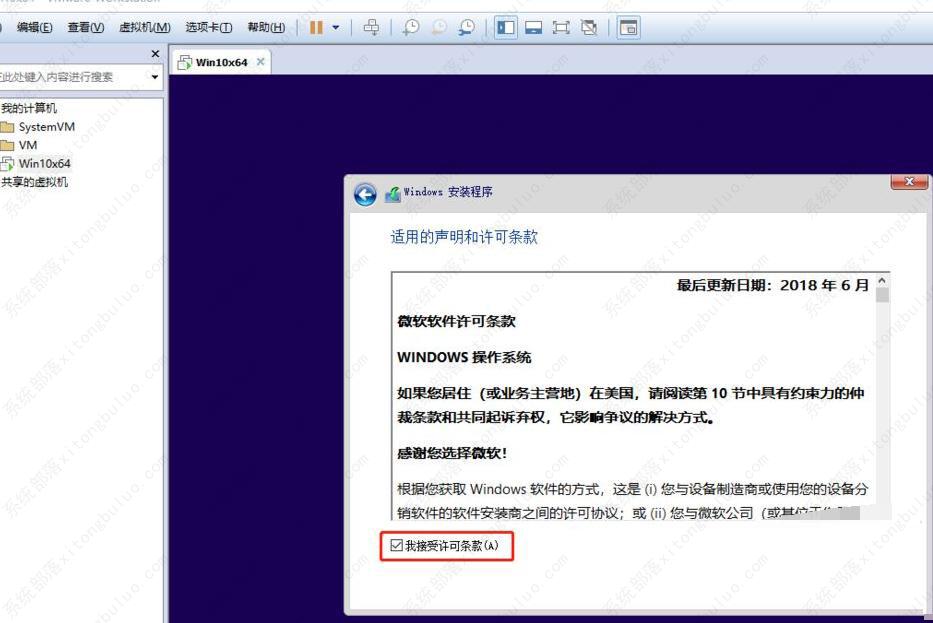Click the Revert Snapshot icon

[437, 27]
